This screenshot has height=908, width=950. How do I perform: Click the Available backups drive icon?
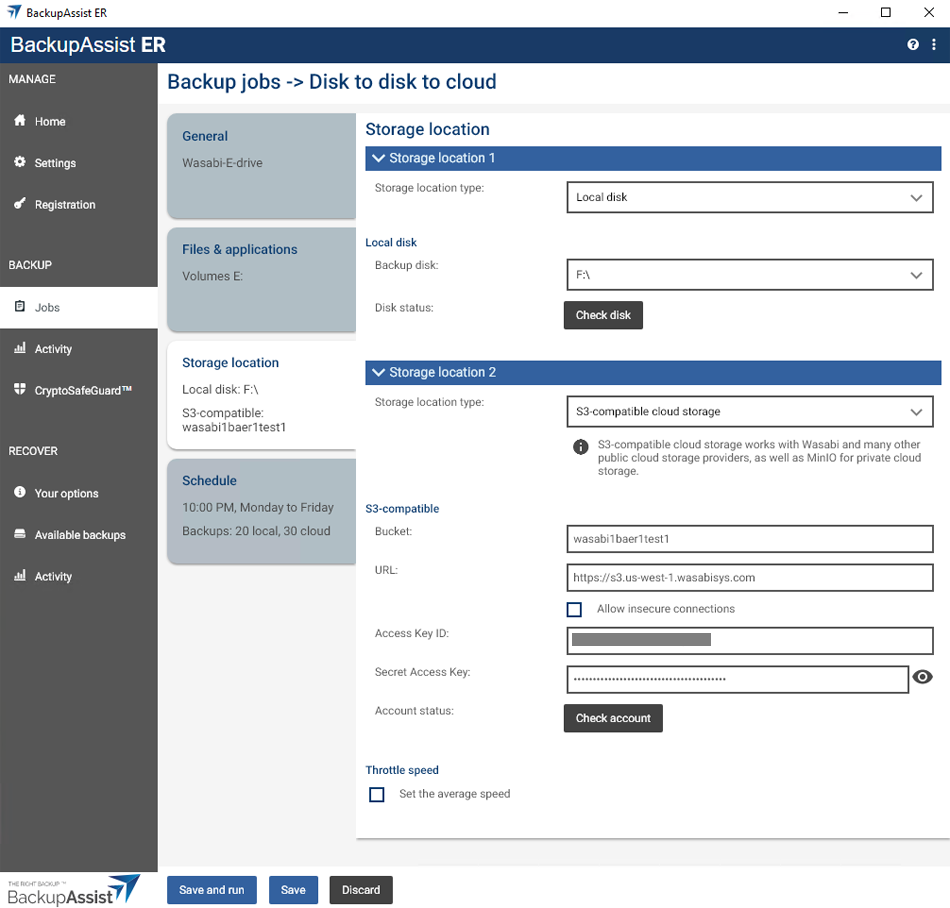[20, 534]
